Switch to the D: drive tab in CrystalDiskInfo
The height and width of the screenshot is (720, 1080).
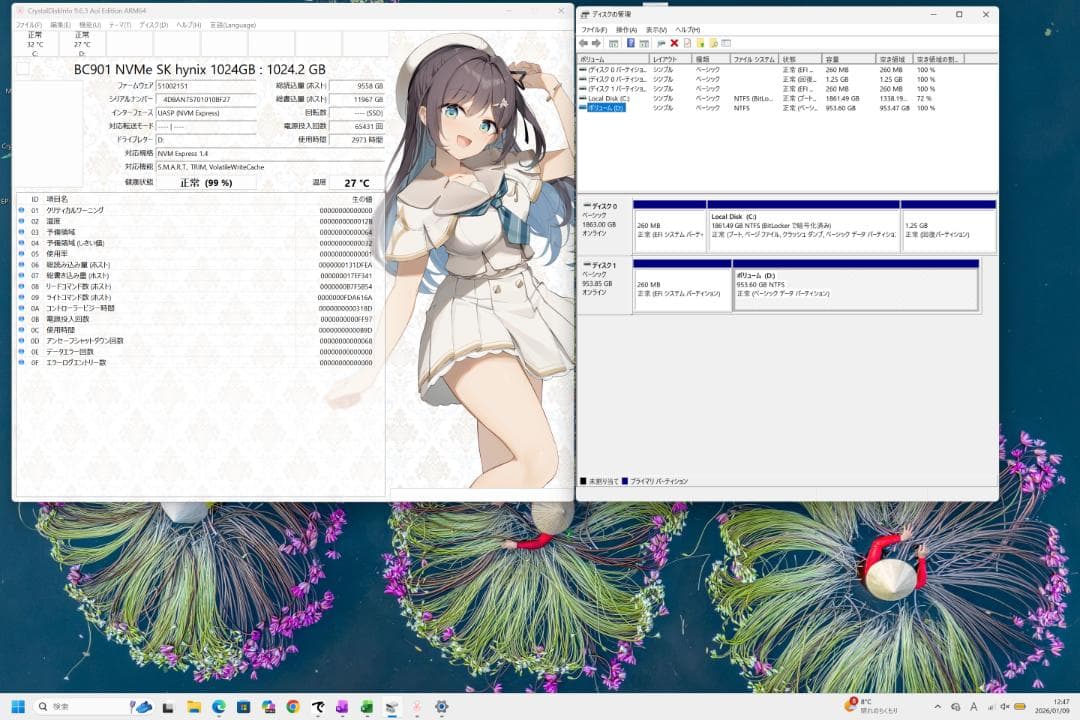pyautogui.click(x=82, y=44)
